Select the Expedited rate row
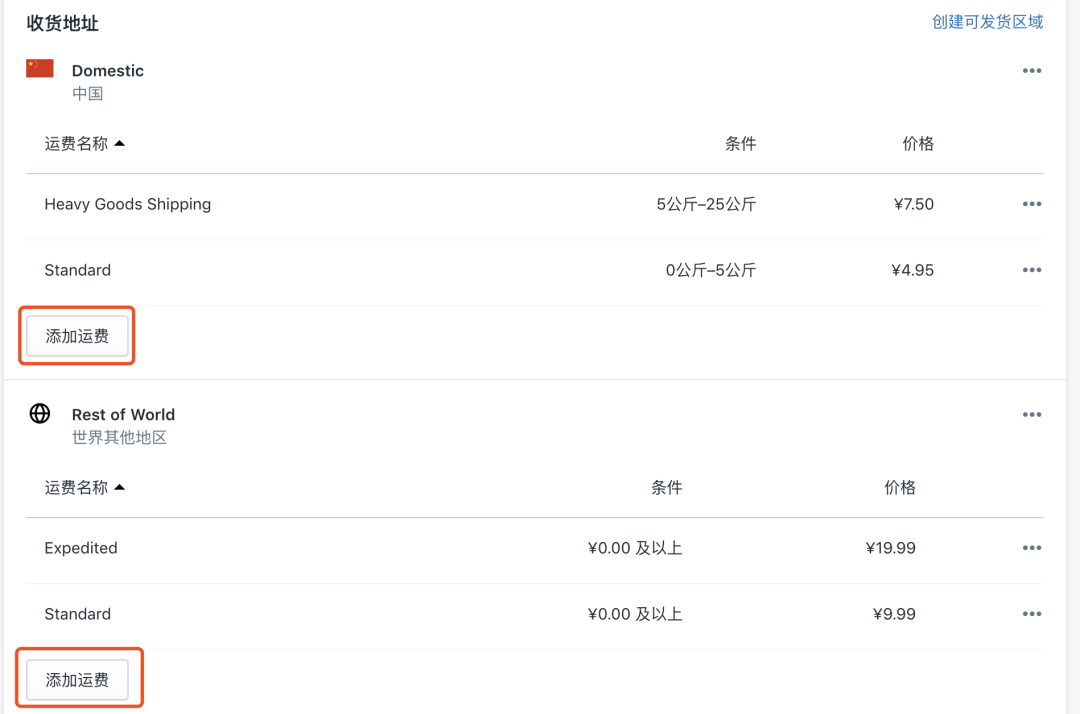Screen dimensions: 1080x714 534,549
